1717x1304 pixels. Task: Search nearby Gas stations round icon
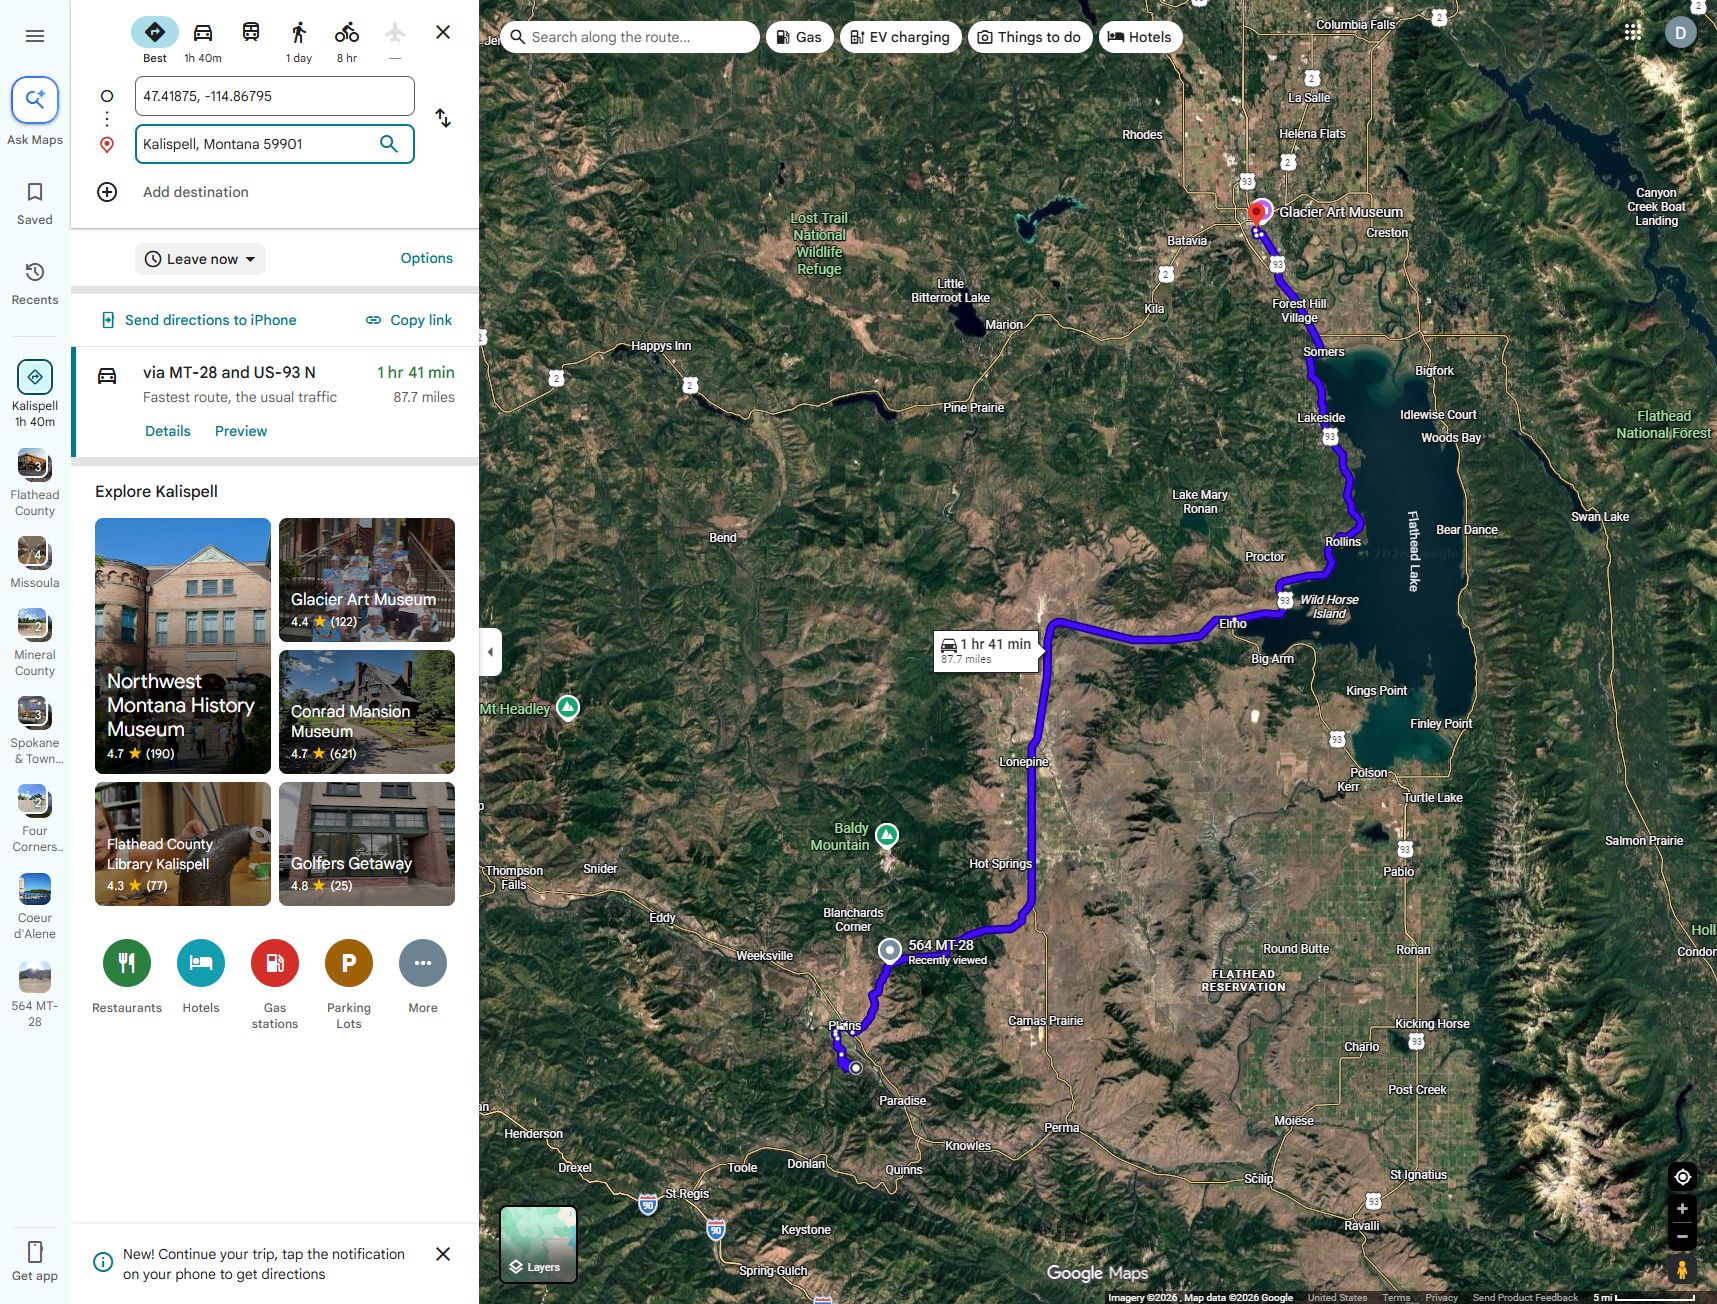coord(275,963)
